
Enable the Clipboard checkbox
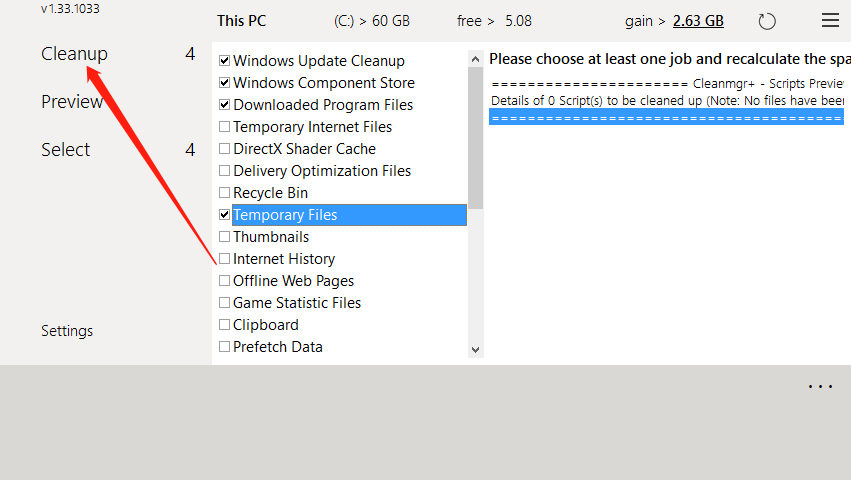point(224,325)
